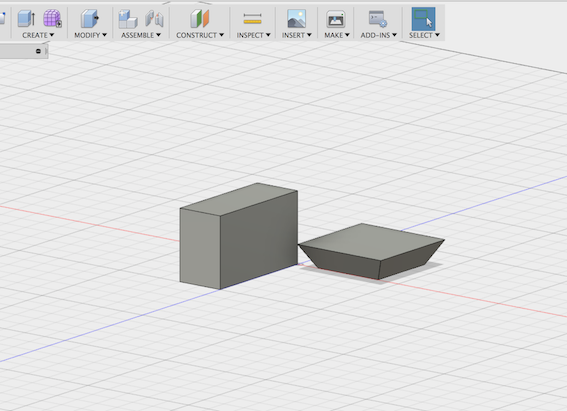Select the Measure ruler icon
Viewport: 567px width, 411px height.
pos(252,19)
